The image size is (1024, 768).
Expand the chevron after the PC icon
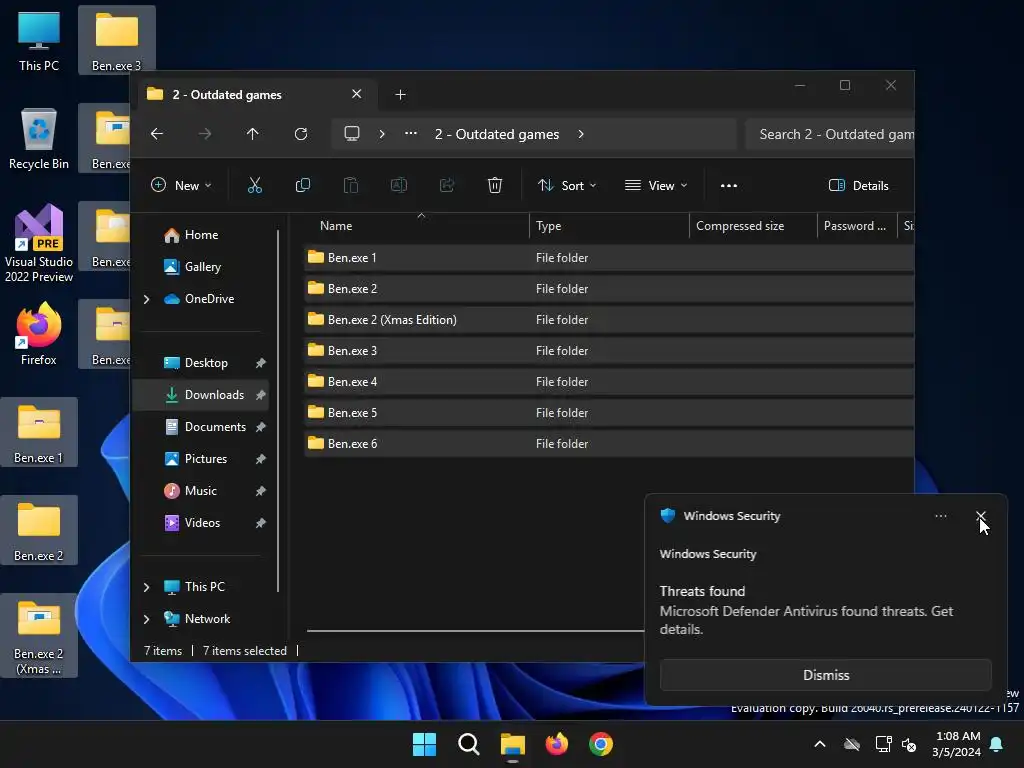pos(382,134)
